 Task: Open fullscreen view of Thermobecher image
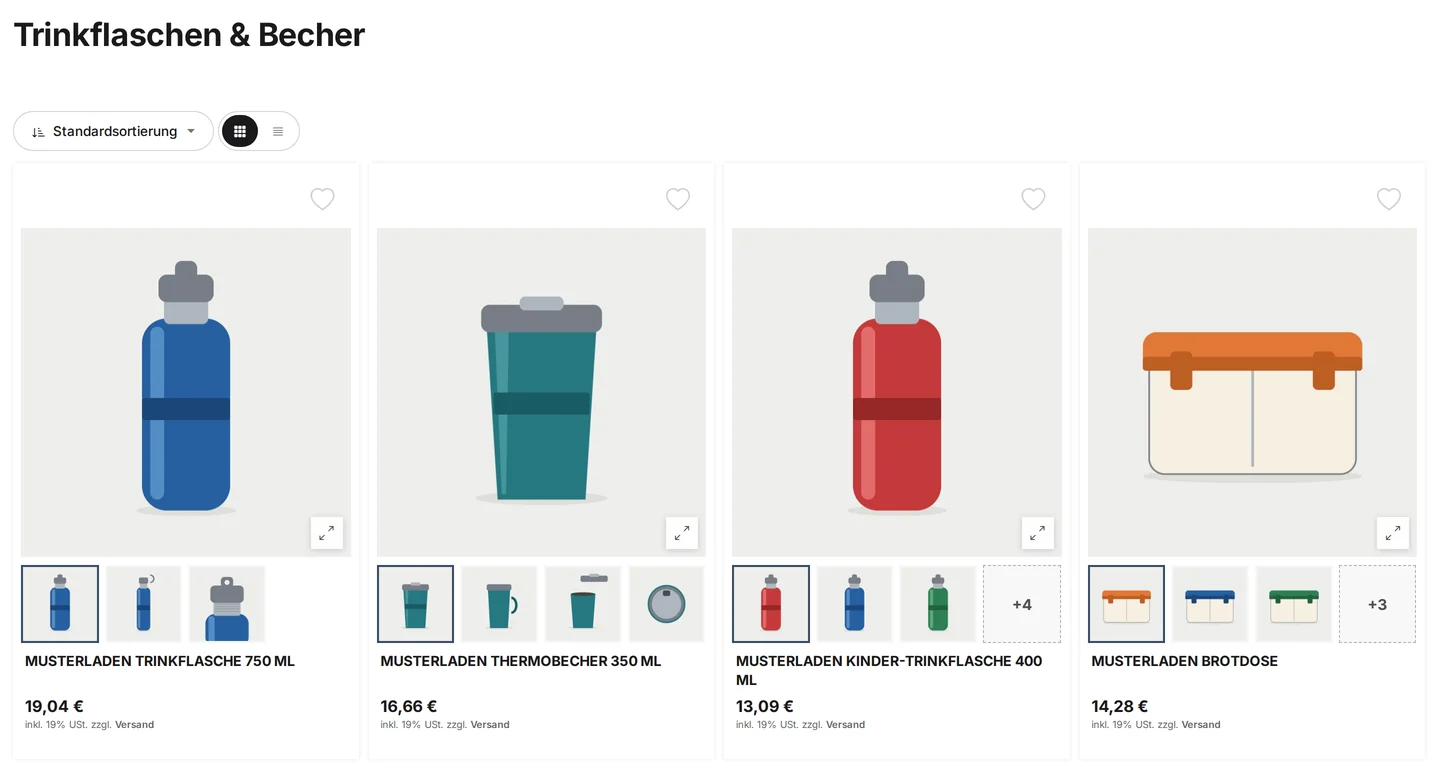[682, 533]
